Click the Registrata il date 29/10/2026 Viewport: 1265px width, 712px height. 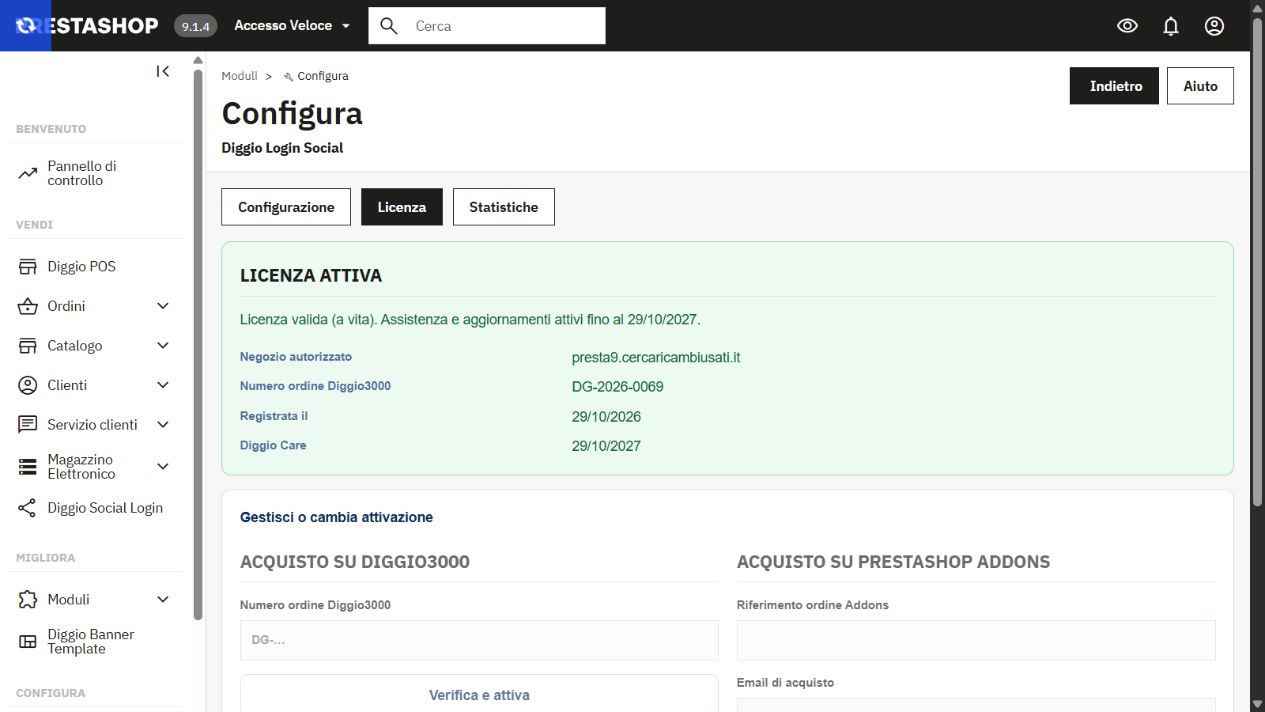(606, 417)
